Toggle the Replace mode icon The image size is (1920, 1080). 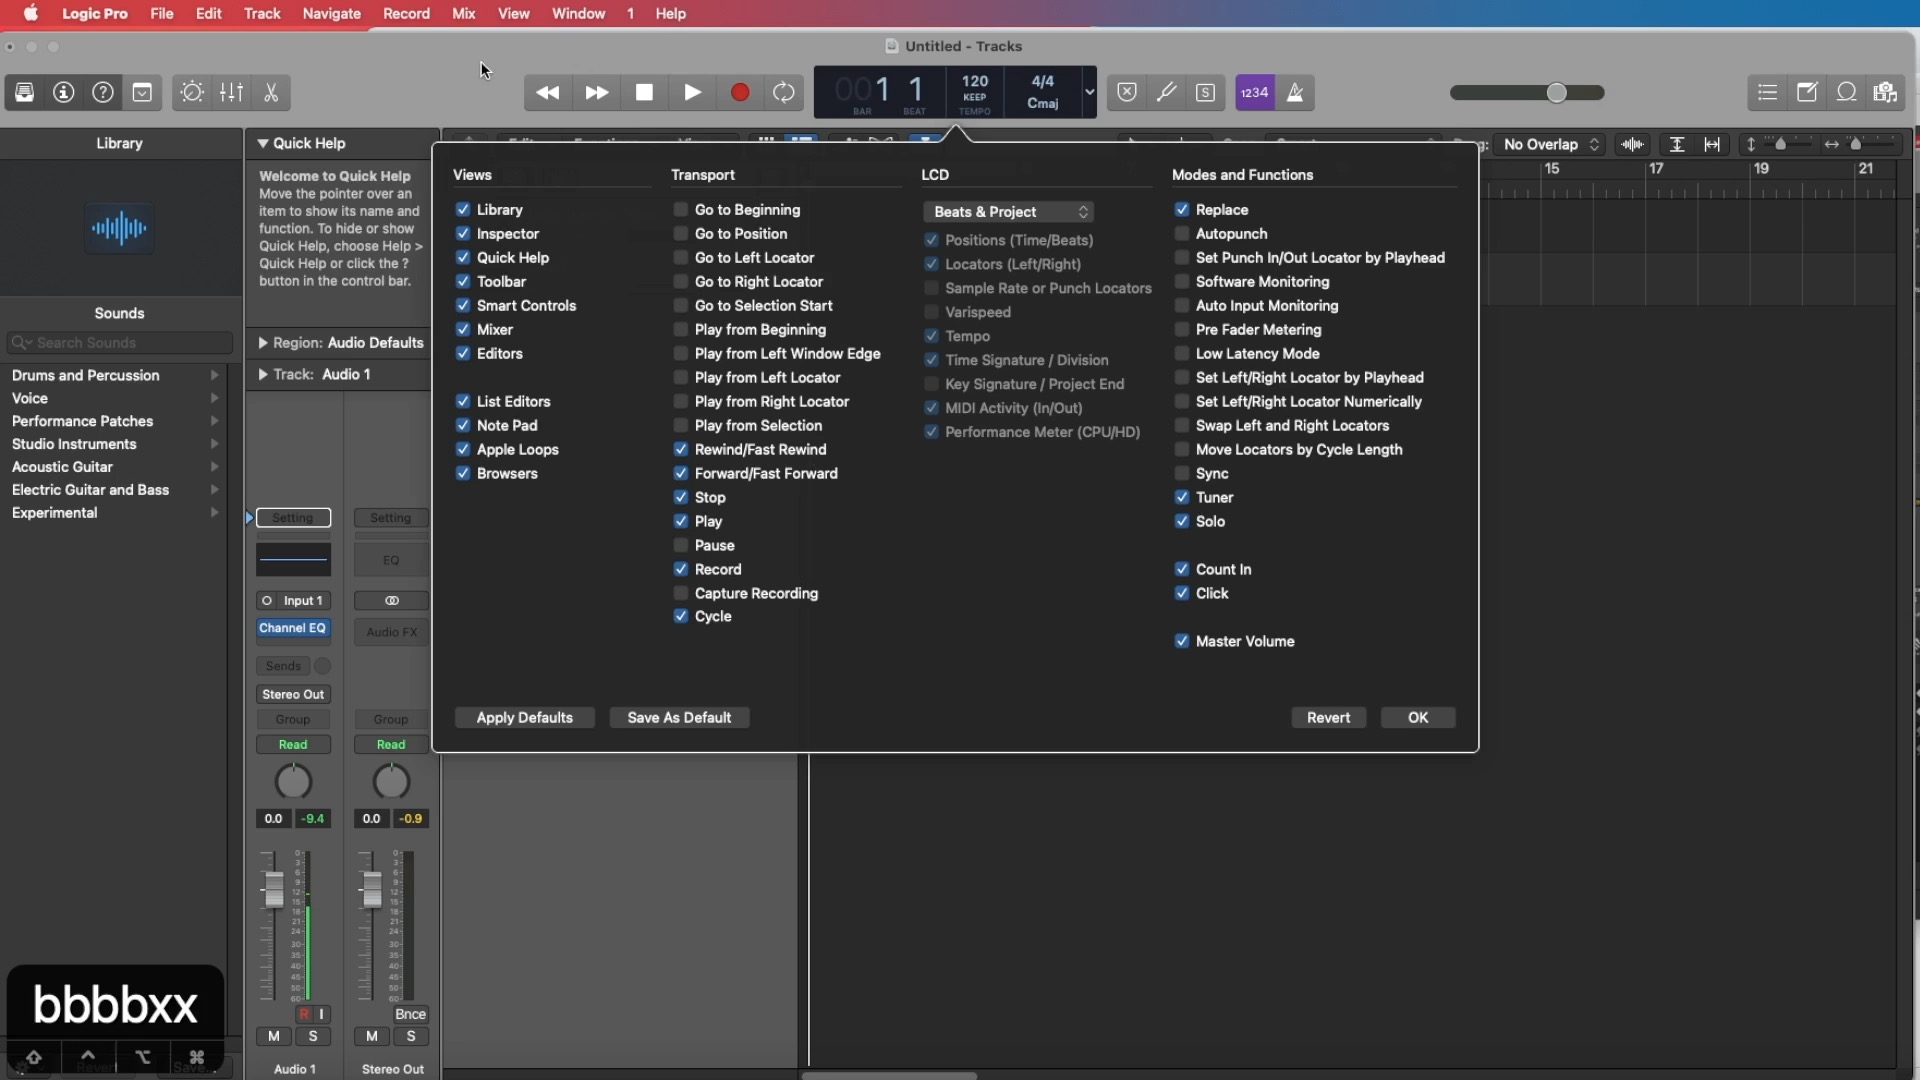click(x=1127, y=93)
